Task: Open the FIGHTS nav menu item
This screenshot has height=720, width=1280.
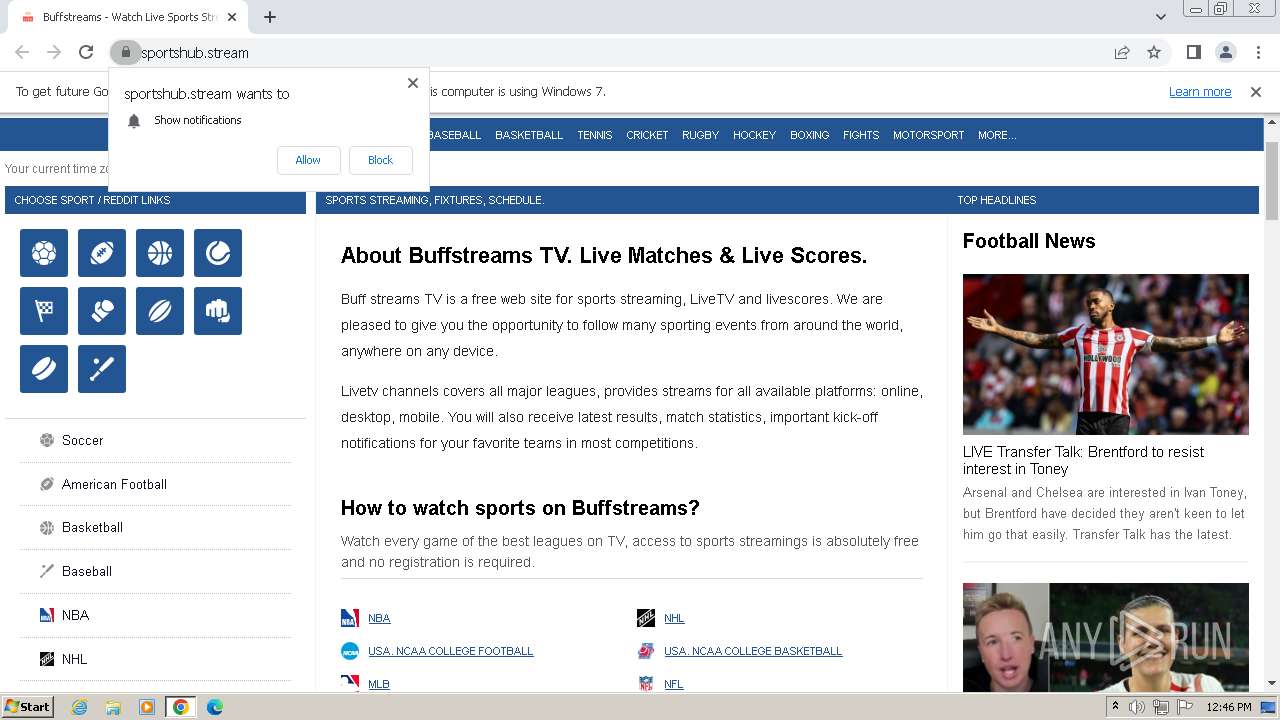Action: 861,135
